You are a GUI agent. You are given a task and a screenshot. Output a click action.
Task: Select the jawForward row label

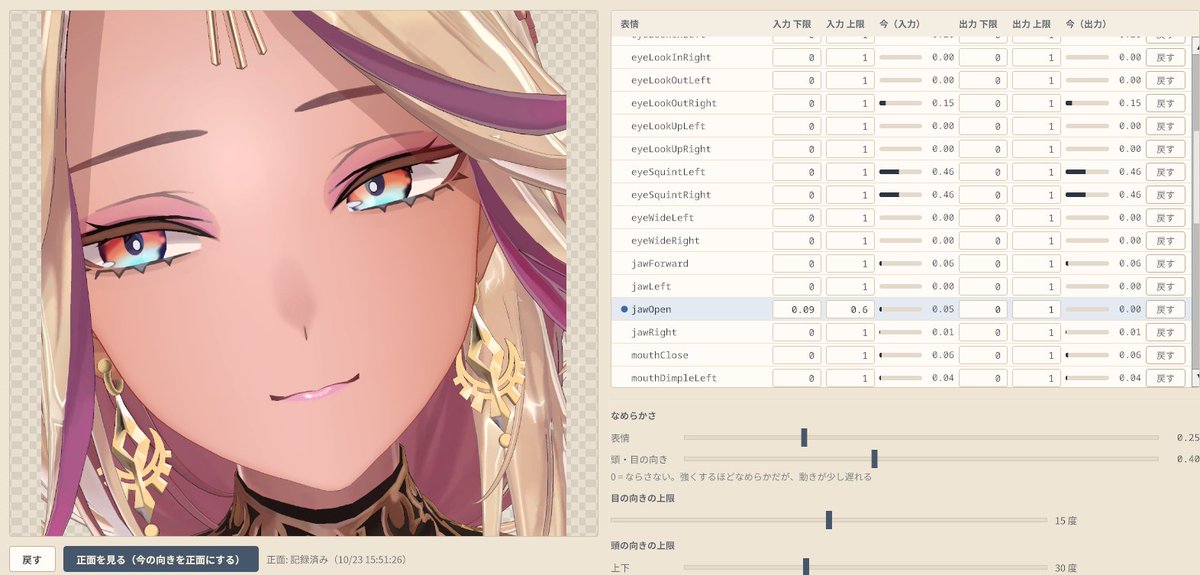pos(660,264)
